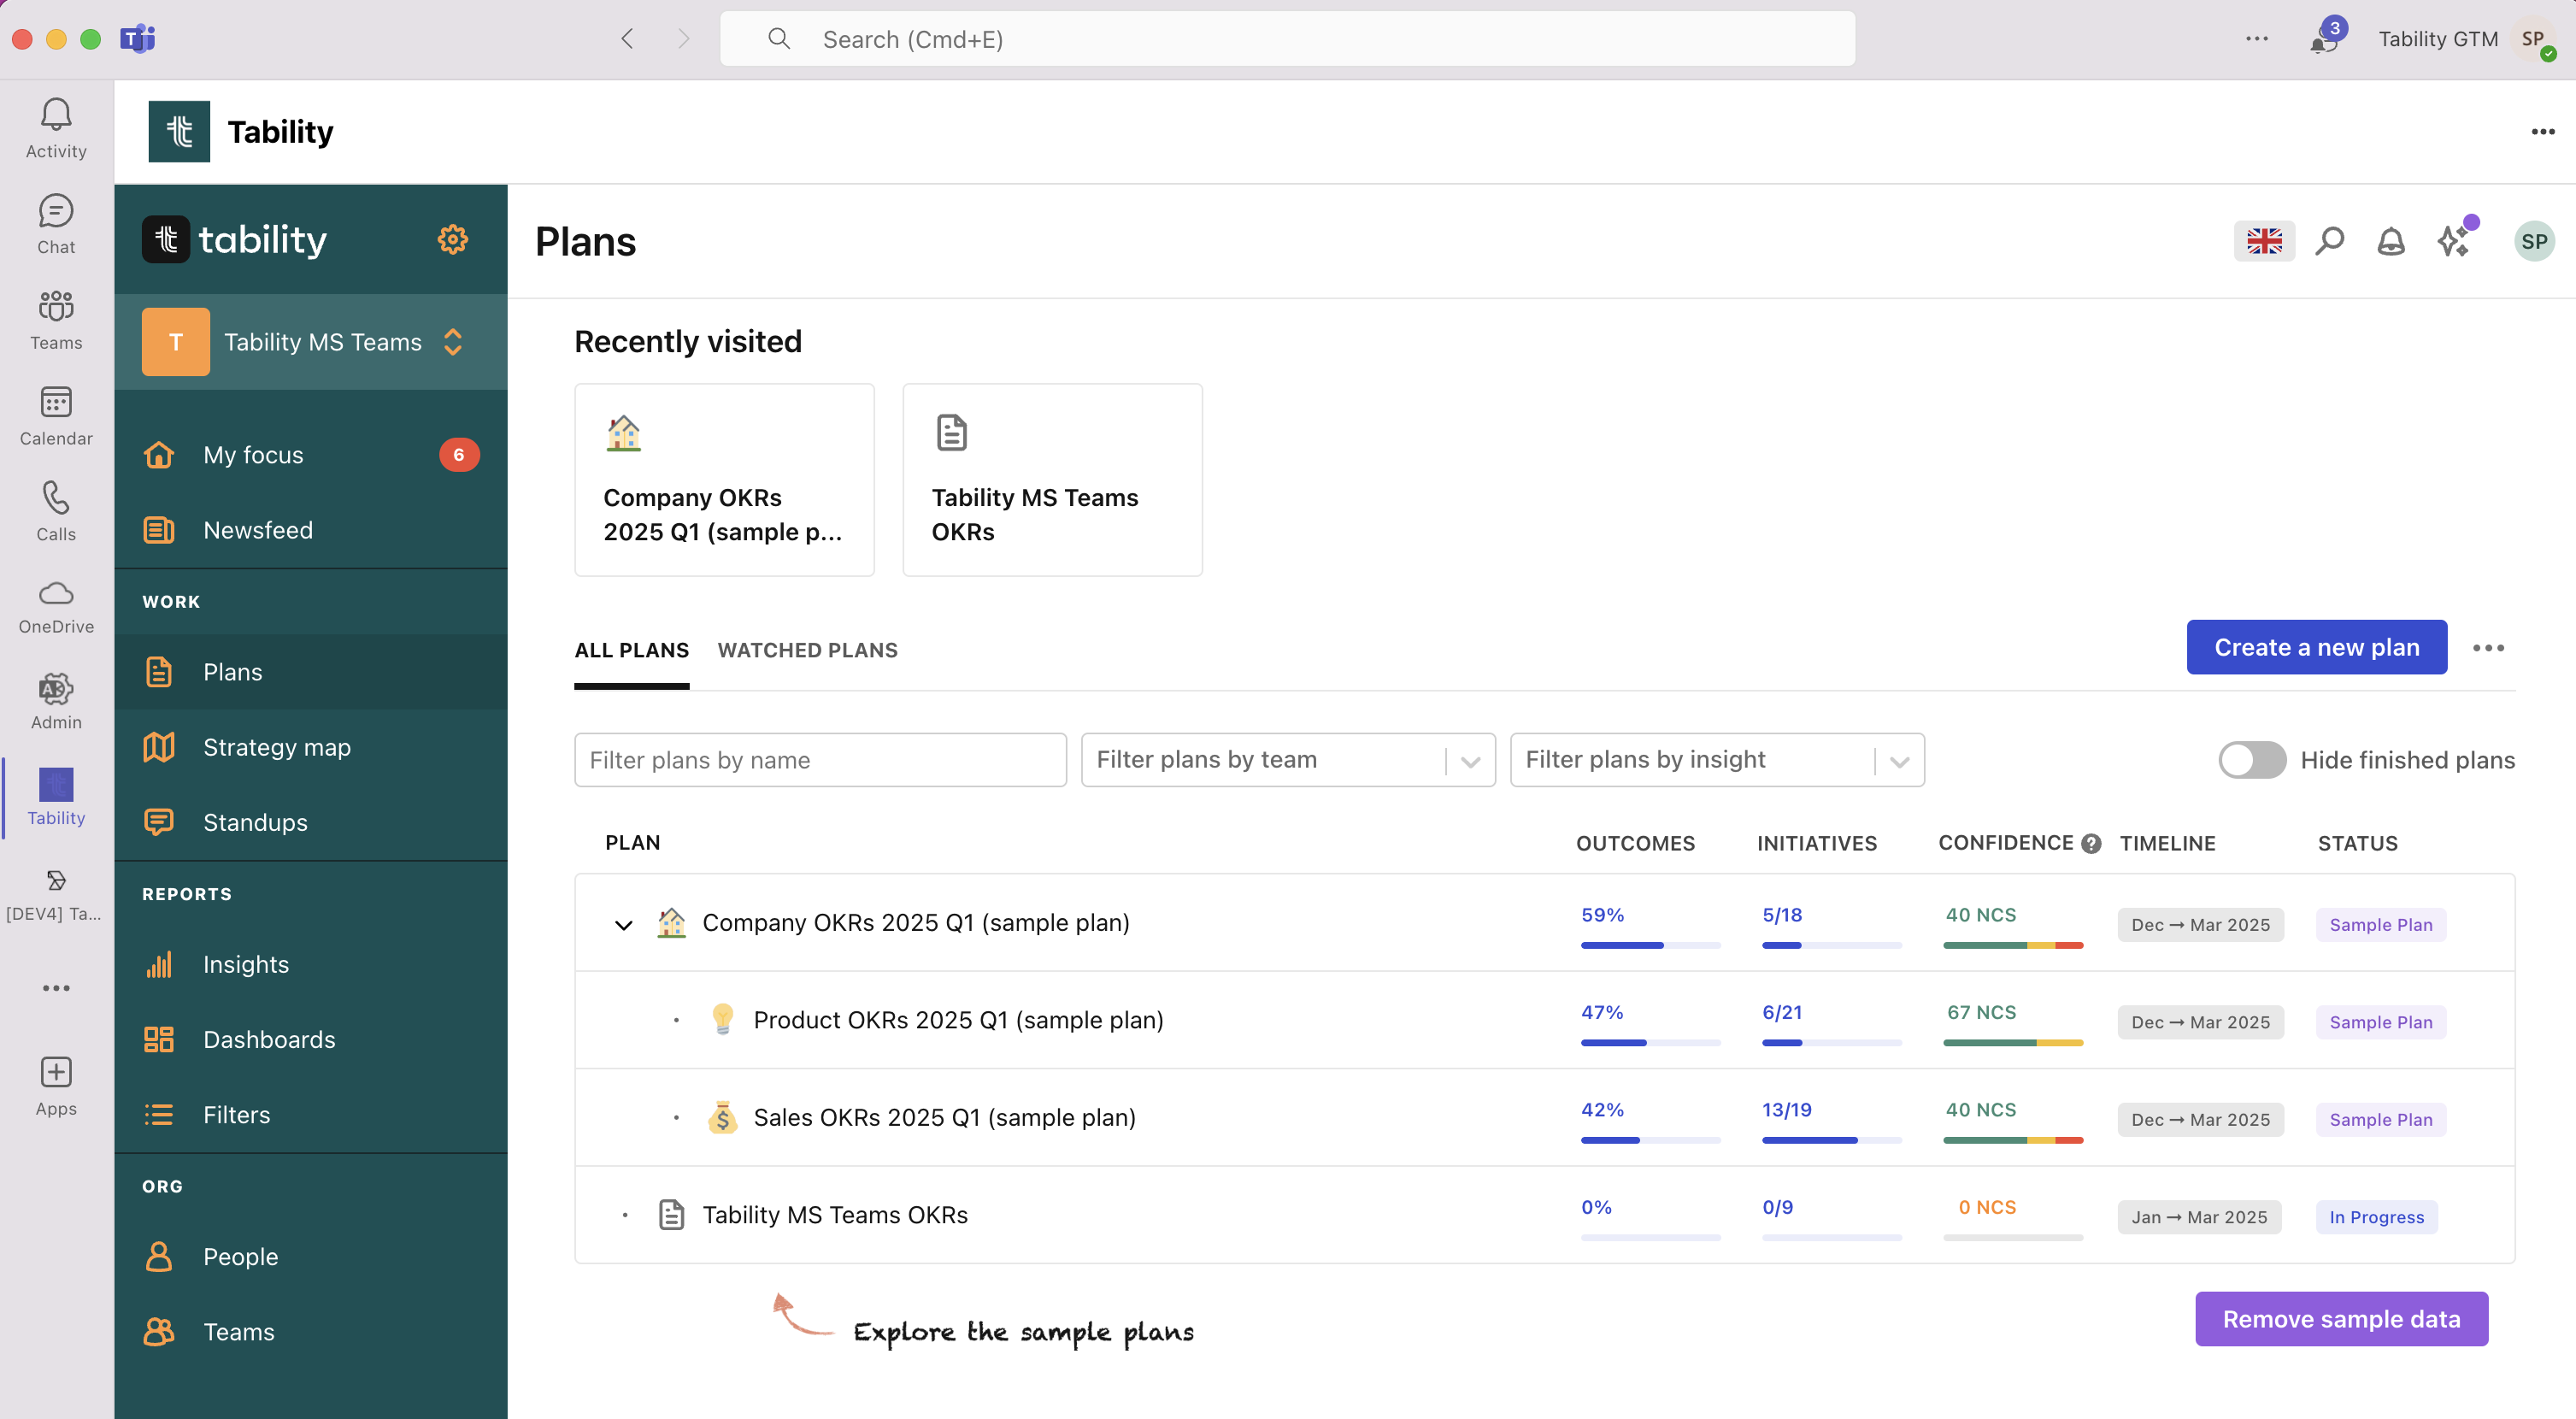Go to Dashboards in sidebar
This screenshot has width=2576, height=1419.
click(268, 1039)
